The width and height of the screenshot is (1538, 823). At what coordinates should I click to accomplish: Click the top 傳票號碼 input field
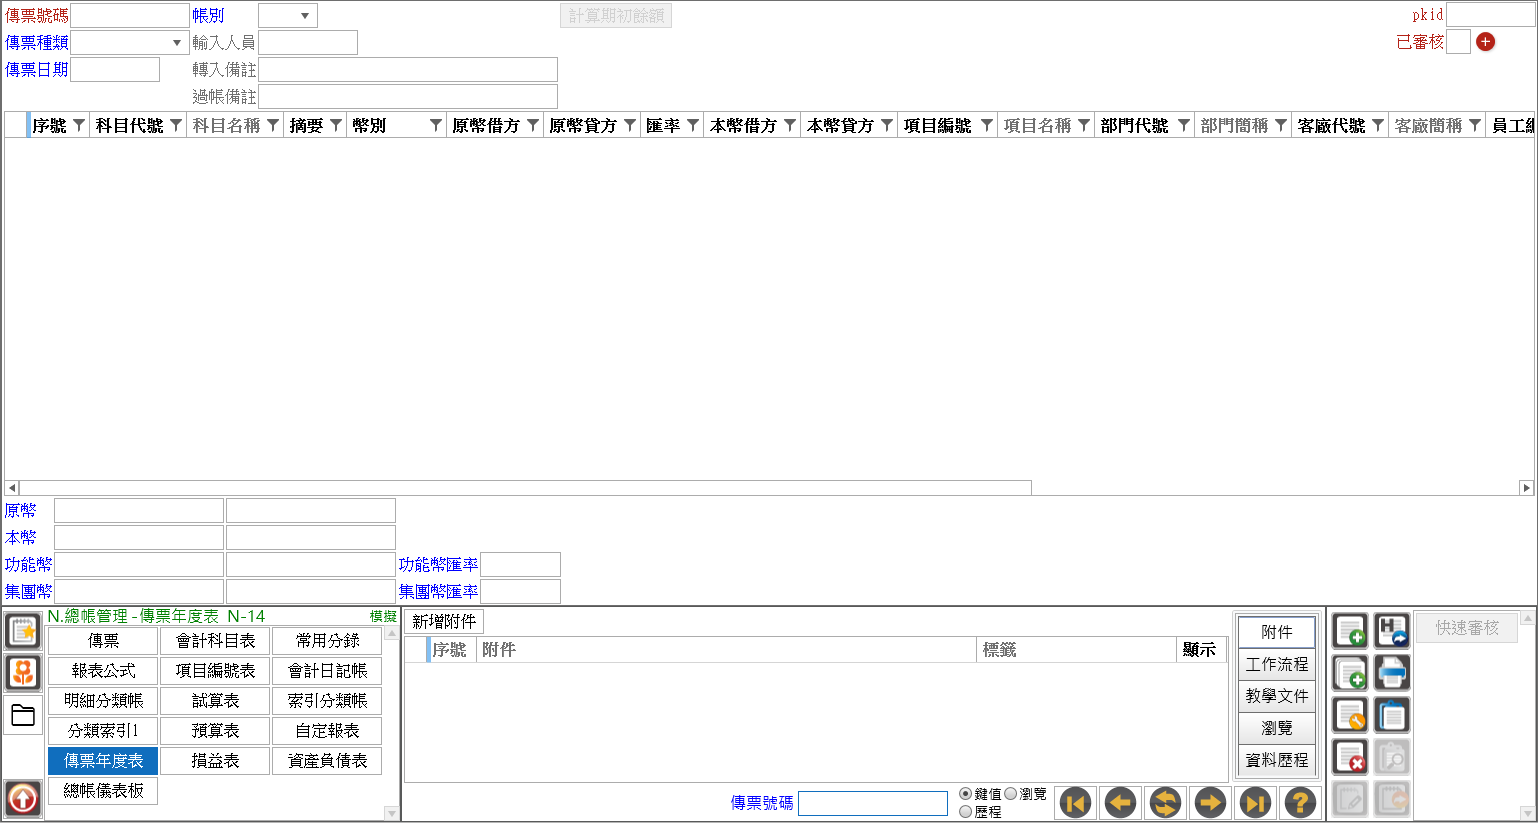[130, 15]
